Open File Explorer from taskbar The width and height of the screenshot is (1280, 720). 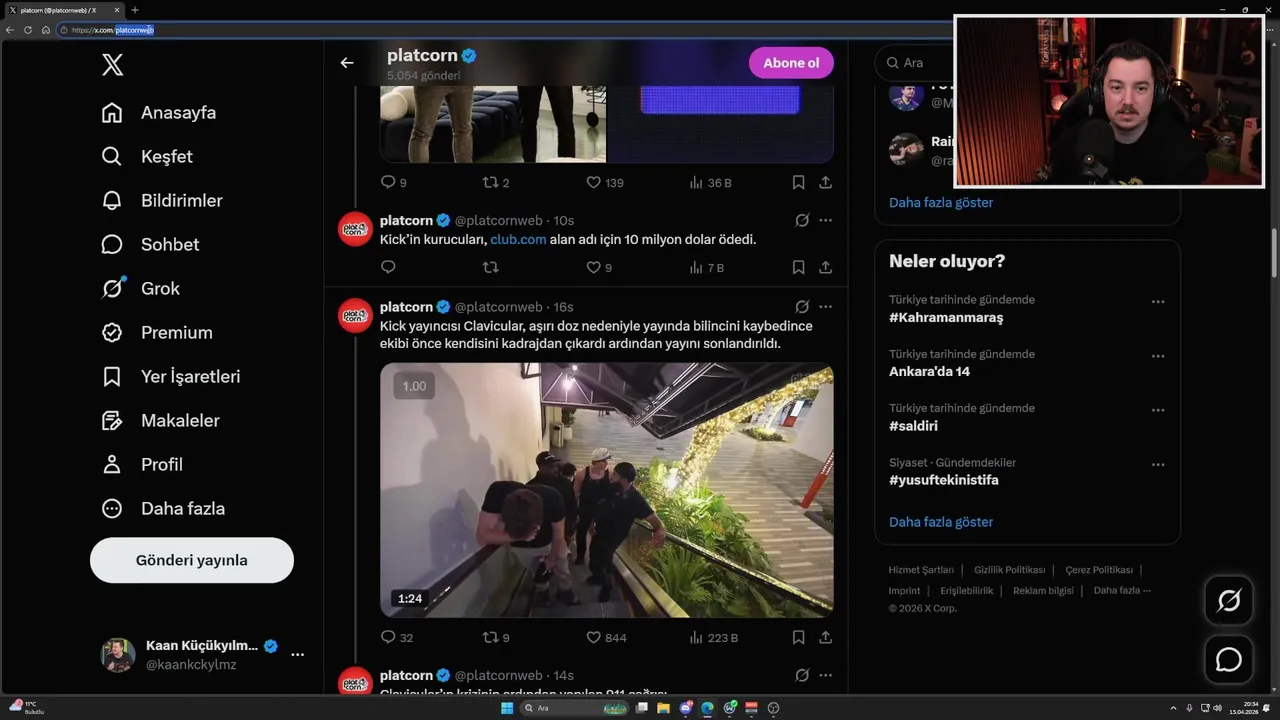[663, 708]
